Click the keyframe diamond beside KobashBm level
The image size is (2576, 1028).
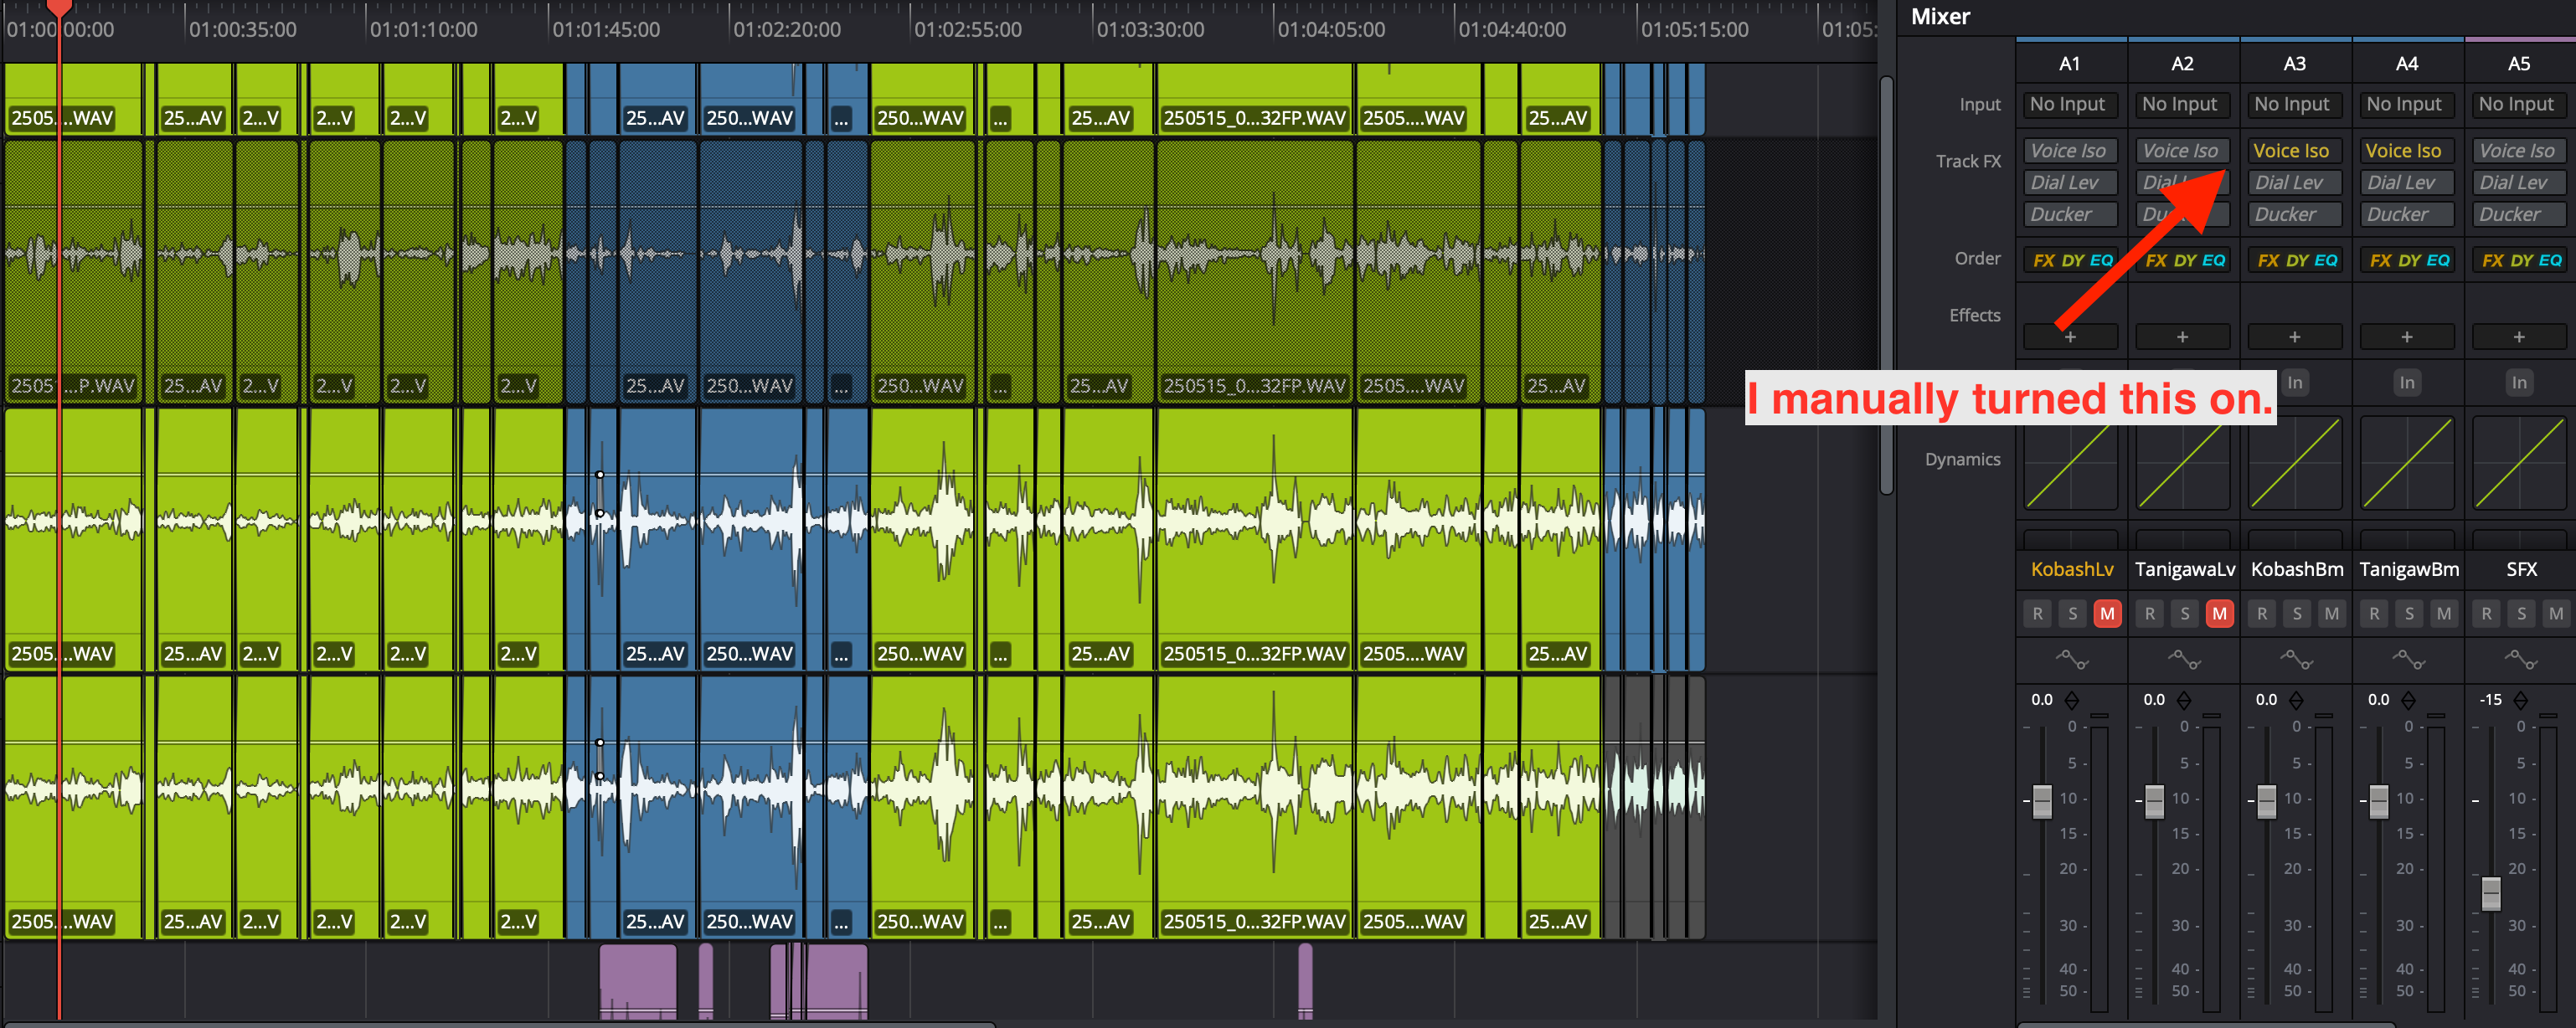pos(2296,700)
